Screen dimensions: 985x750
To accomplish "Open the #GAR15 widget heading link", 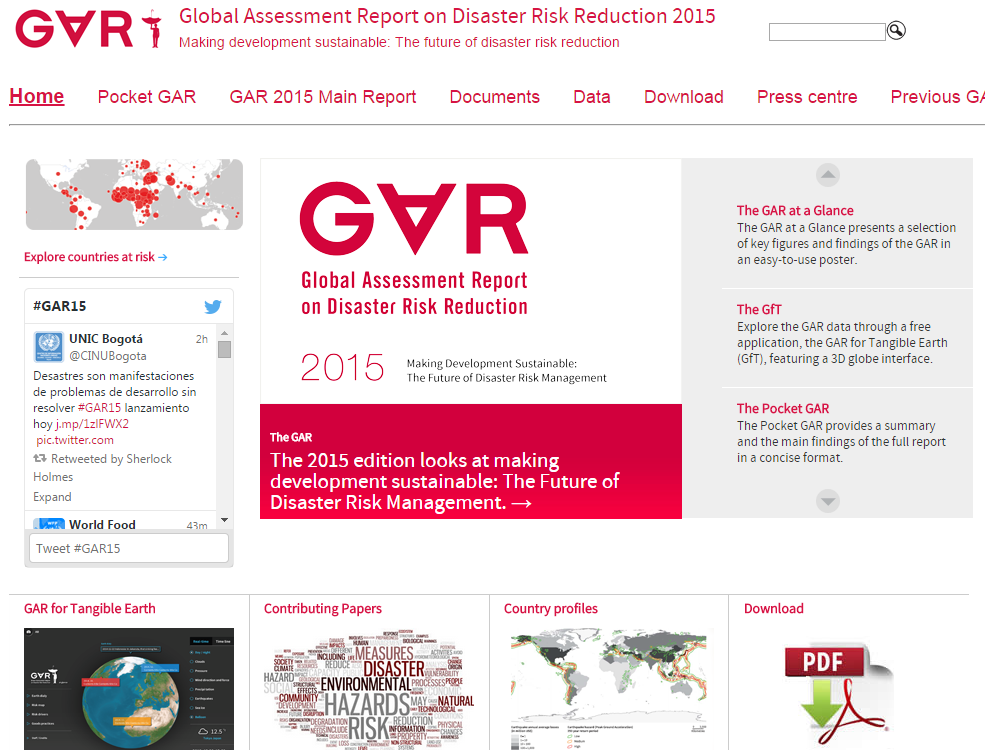I will (x=60, y=306).
